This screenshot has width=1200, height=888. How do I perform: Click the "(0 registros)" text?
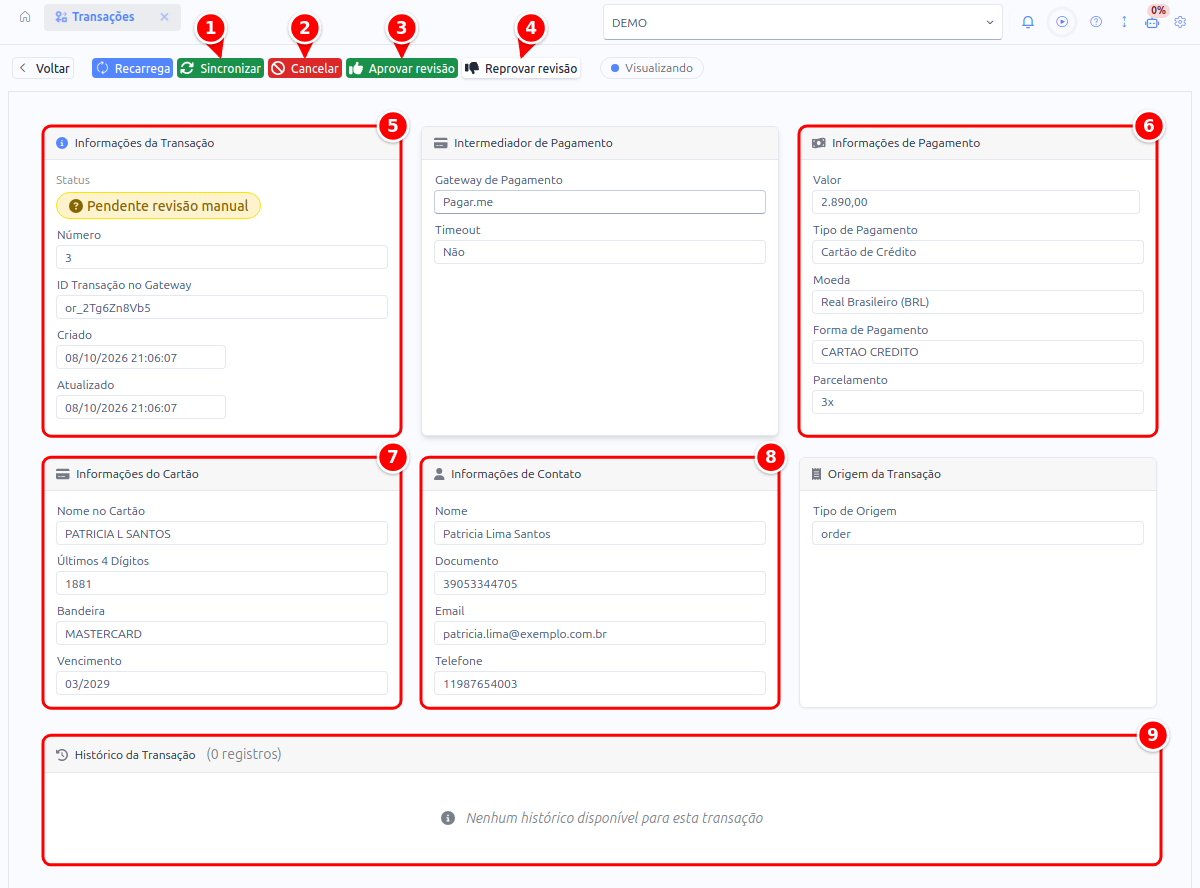click(x=244, y=754)
